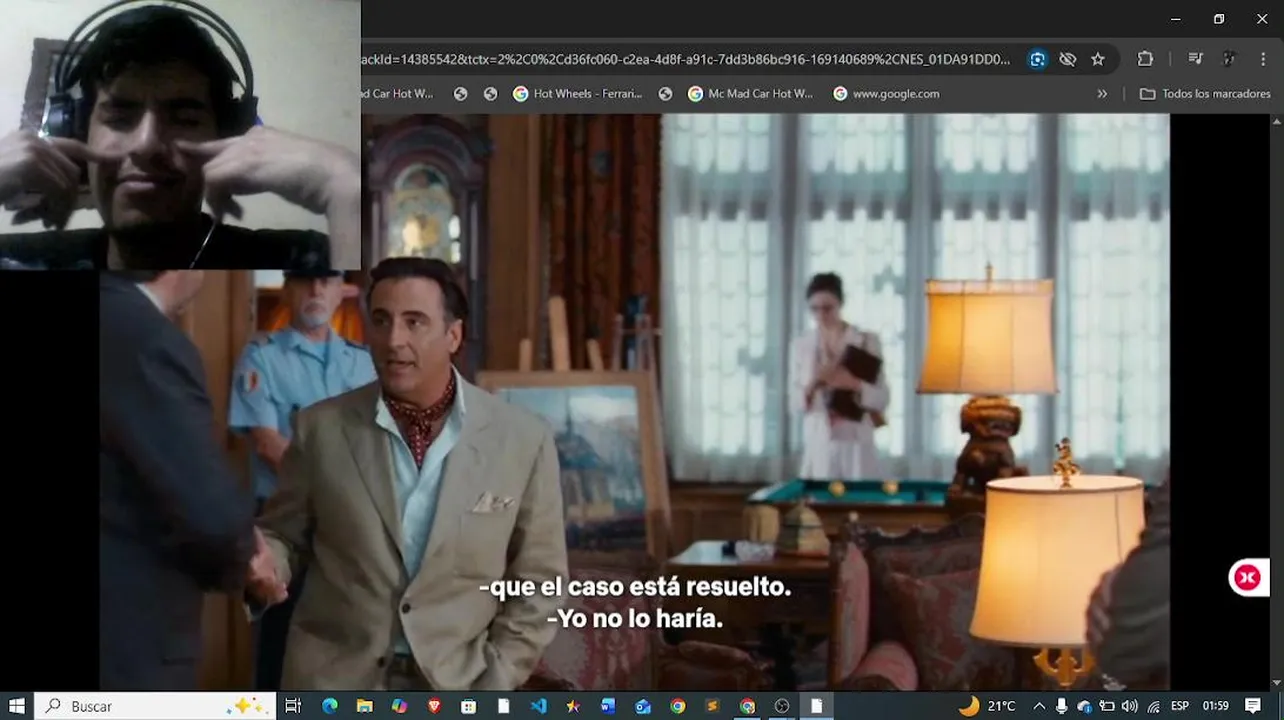Open the www.google.com bookmark
The height and width of the screenshot is (720, 1284).
pyautogui.click(x=886, y=94)
